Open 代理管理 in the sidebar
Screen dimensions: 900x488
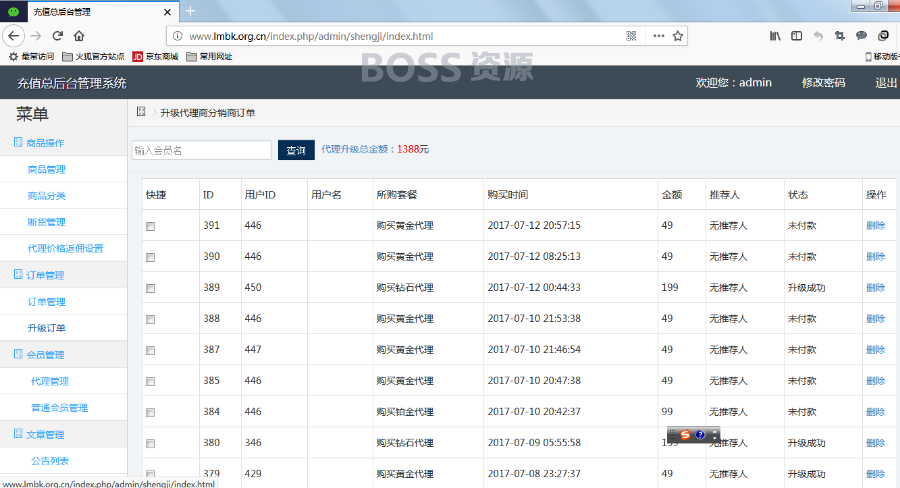[50, 381]
